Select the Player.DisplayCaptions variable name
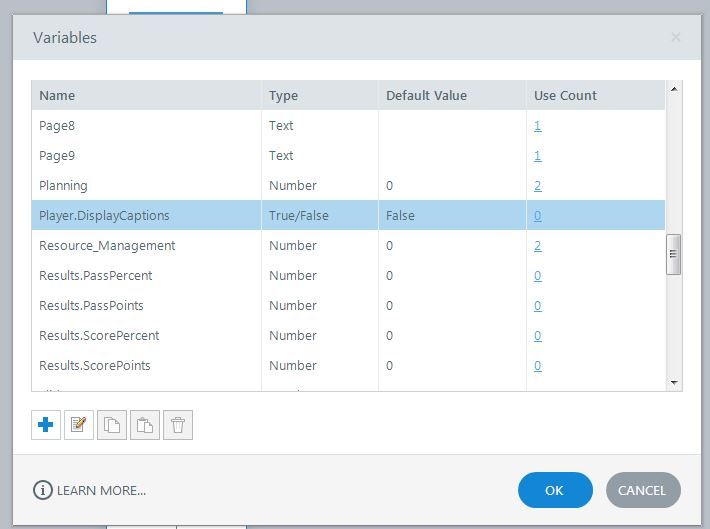 (104, 216)
